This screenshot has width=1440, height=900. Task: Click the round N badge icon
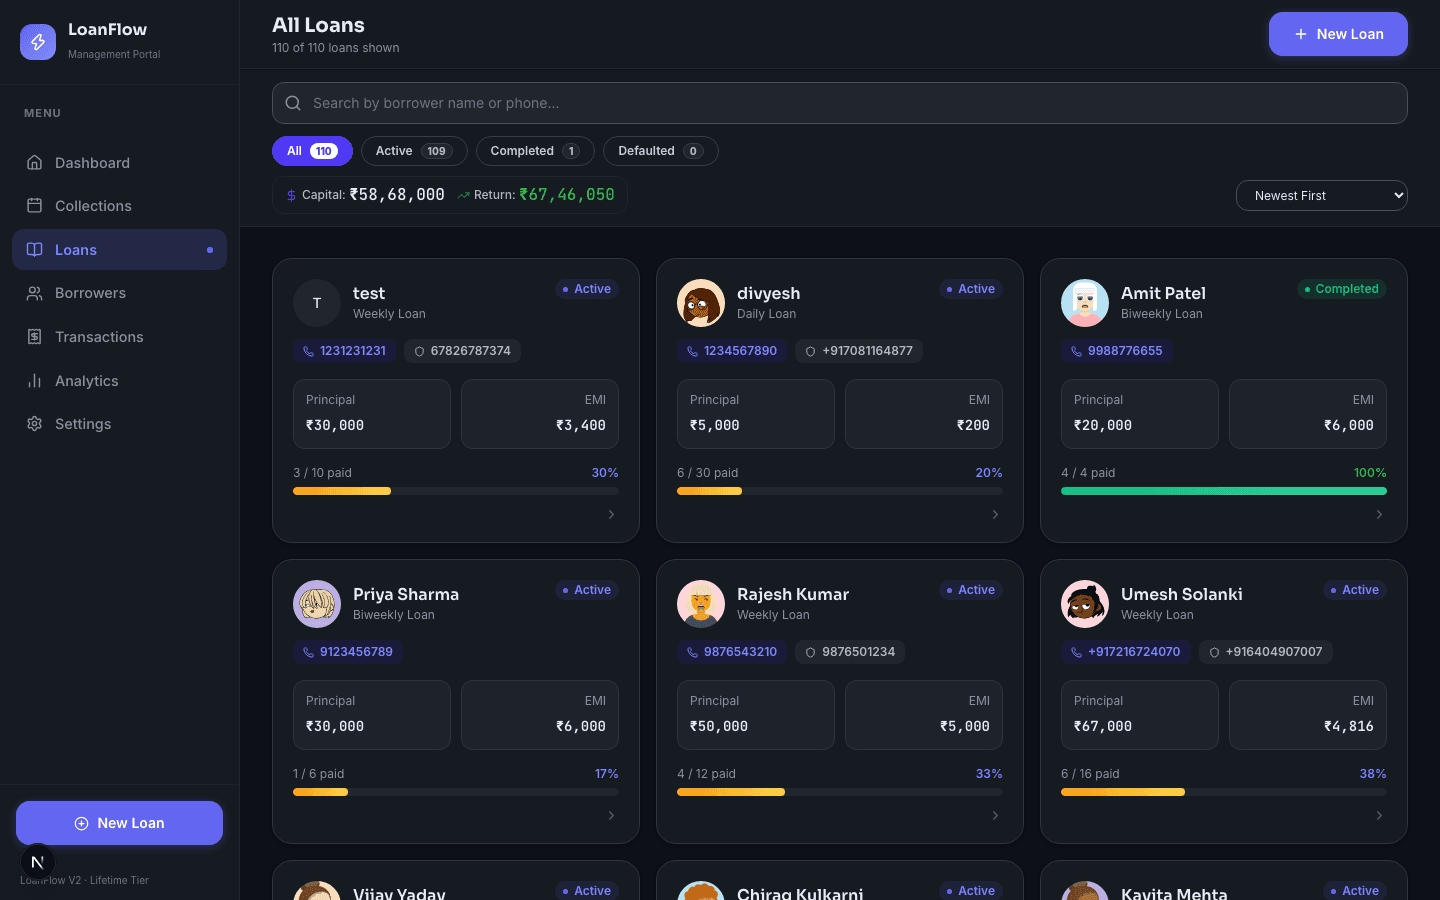pyautogui.click(x=38, y=862)
